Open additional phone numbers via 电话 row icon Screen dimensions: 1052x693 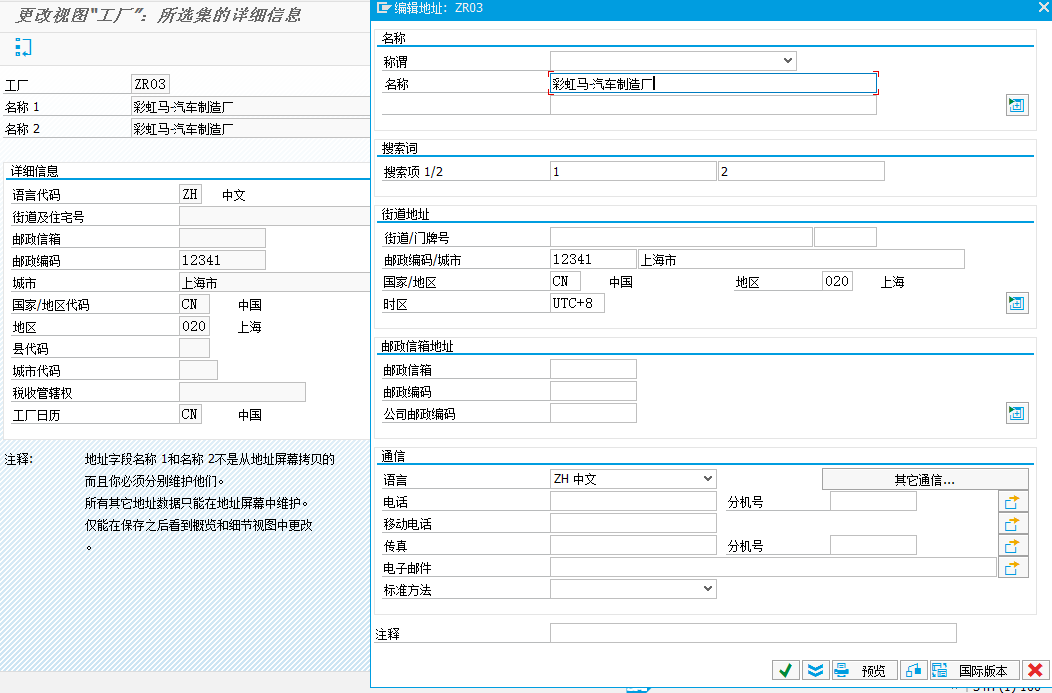1012,502
